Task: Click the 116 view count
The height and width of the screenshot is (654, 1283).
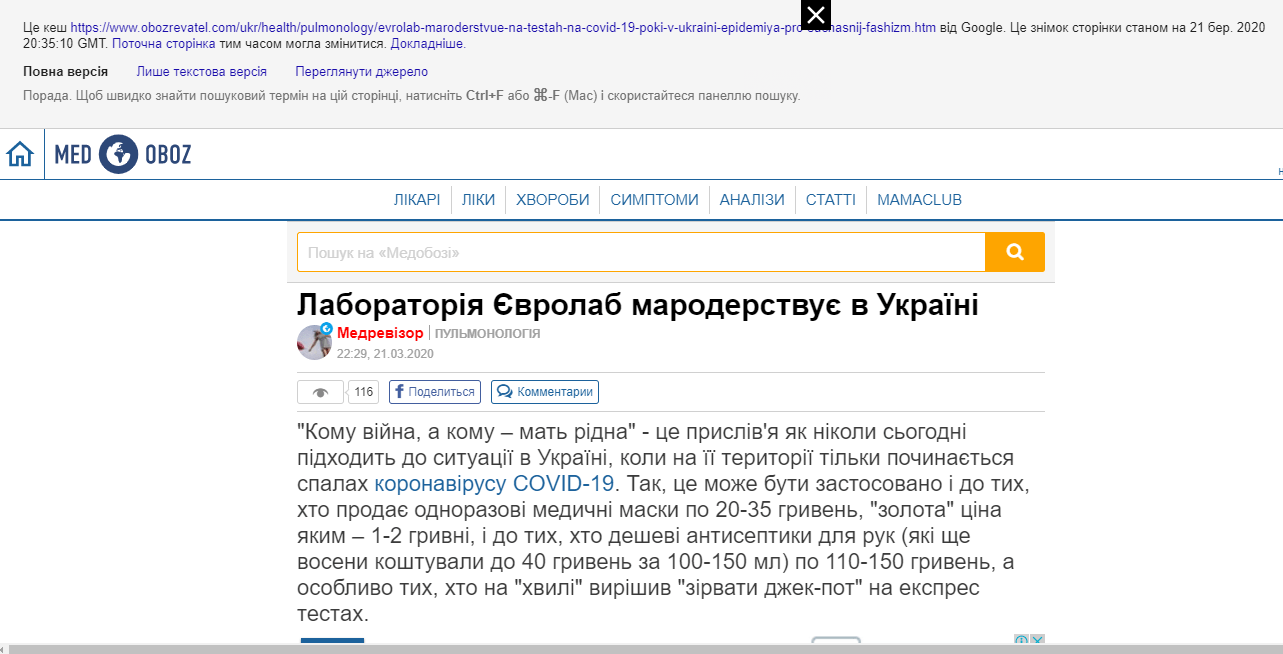Action: [364, 392]
